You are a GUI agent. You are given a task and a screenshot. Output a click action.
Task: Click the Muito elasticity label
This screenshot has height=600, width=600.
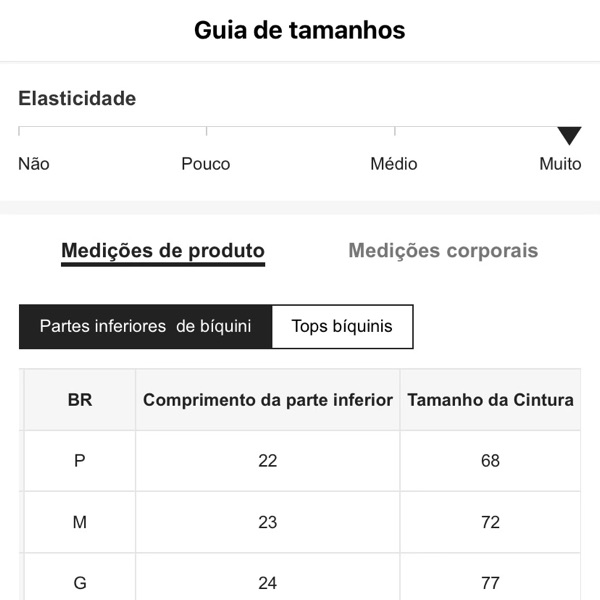point(560,164)
